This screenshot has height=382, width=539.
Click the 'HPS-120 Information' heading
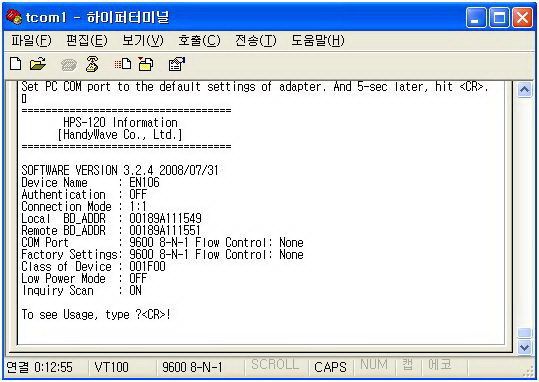point(120,122)
